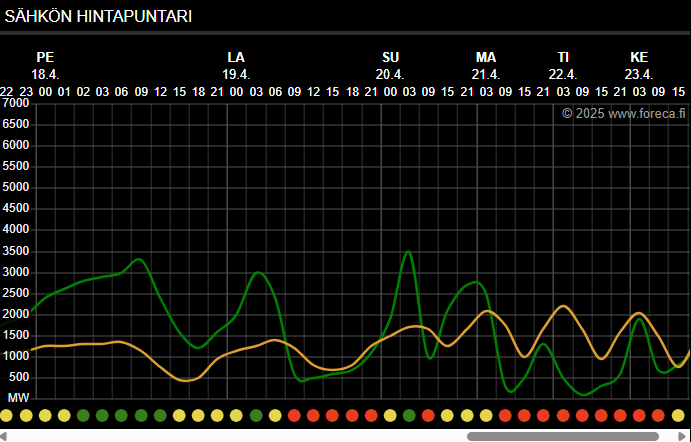Click the MW unit label on the axis
Viewport: 691px width, 442px height.
pos(17,397)
